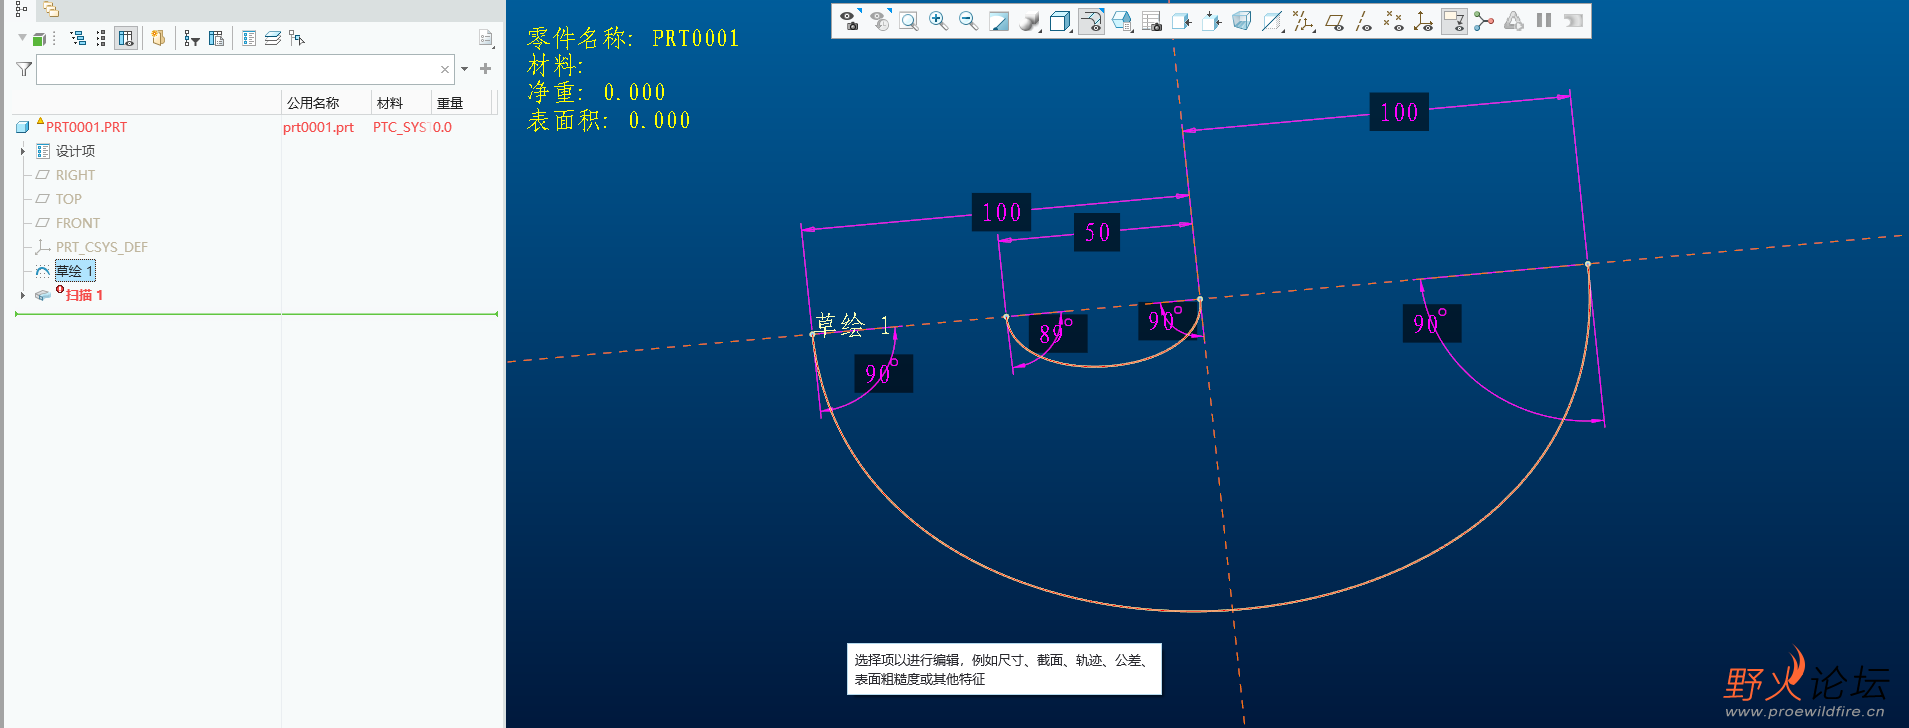Open the shaded display style sphere icon

tap(1029, 21)
